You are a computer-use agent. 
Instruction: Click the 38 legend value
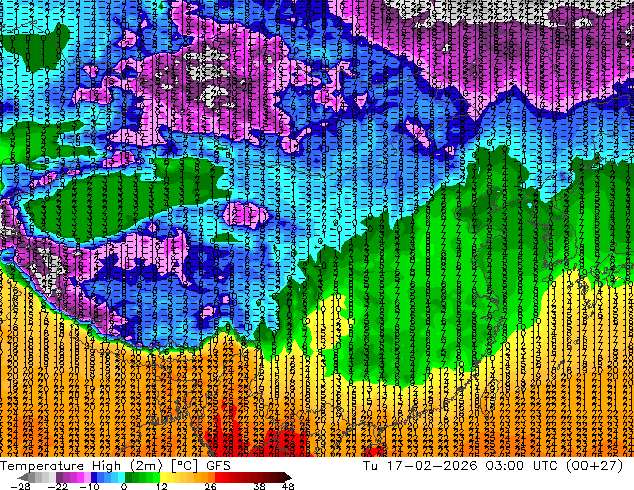259,486
